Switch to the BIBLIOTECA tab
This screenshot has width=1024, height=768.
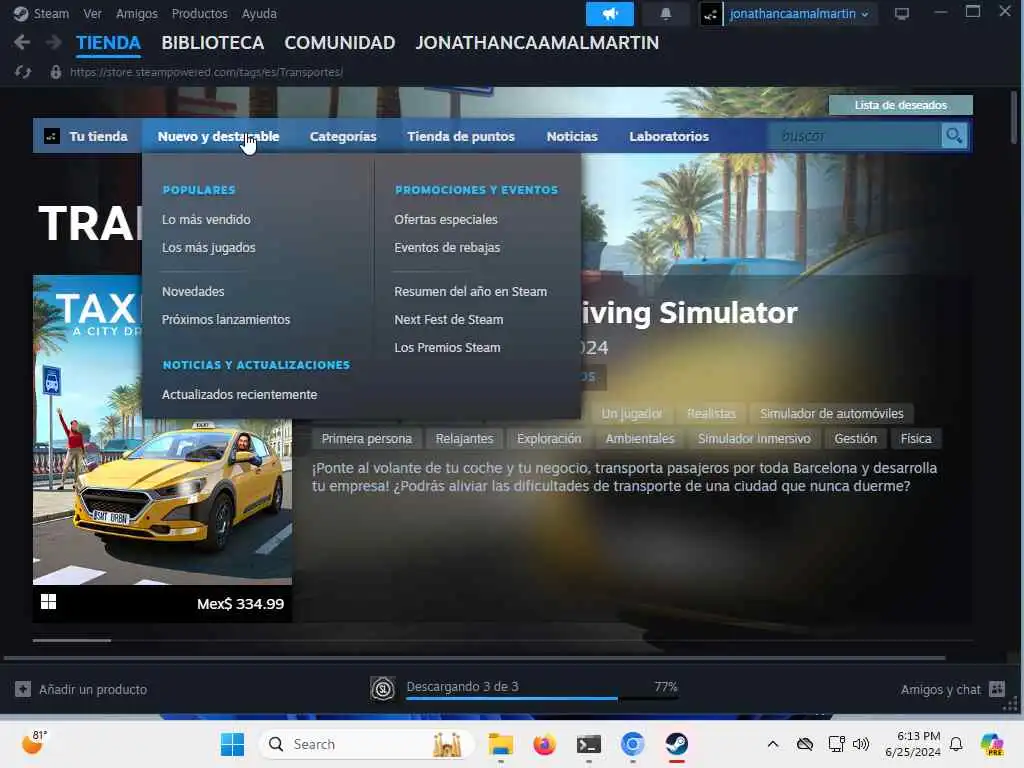(213, 42)
